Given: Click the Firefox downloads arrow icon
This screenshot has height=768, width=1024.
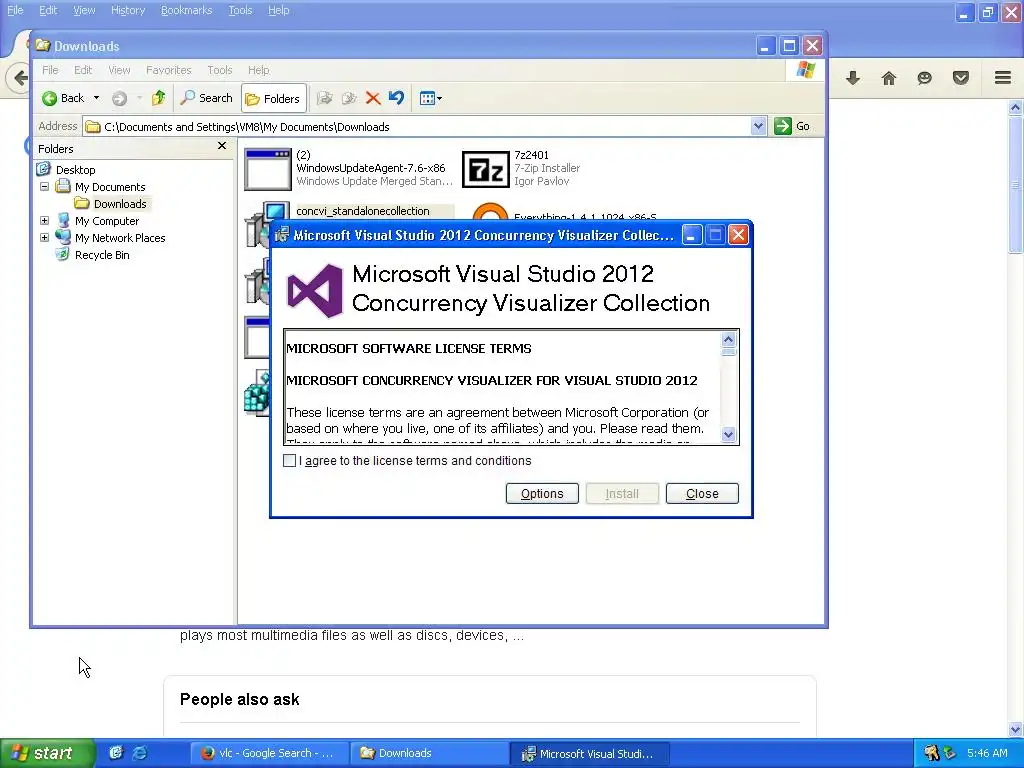Looking at the screenshot, I should [853, 78].
